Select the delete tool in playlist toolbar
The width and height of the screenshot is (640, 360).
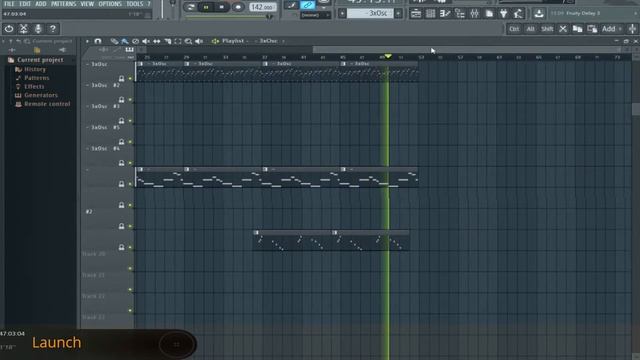(136, 41)
